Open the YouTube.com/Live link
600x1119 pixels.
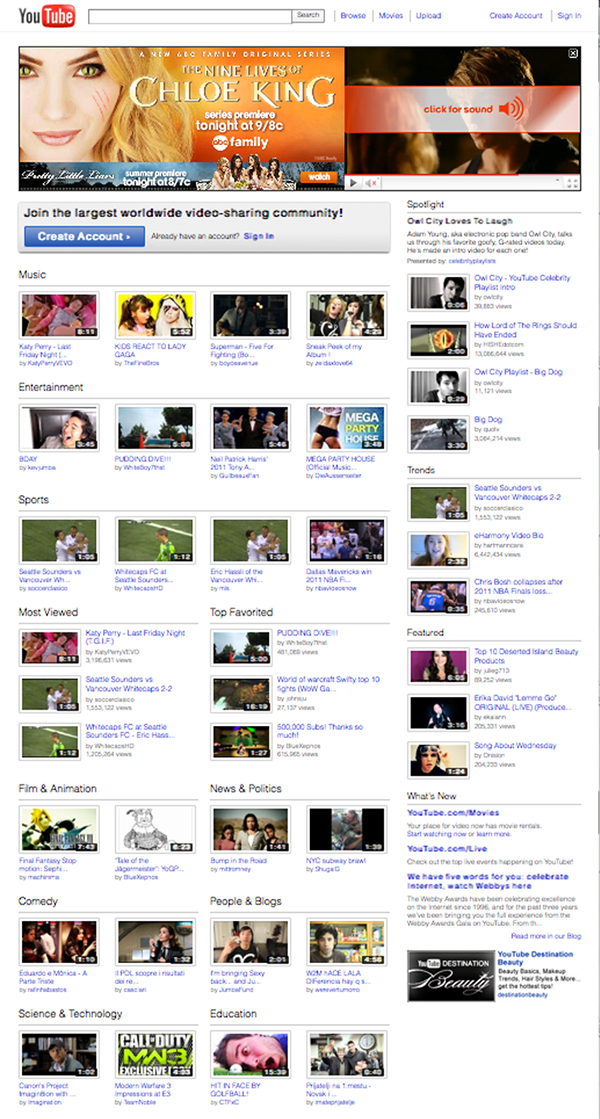point(447,849)
